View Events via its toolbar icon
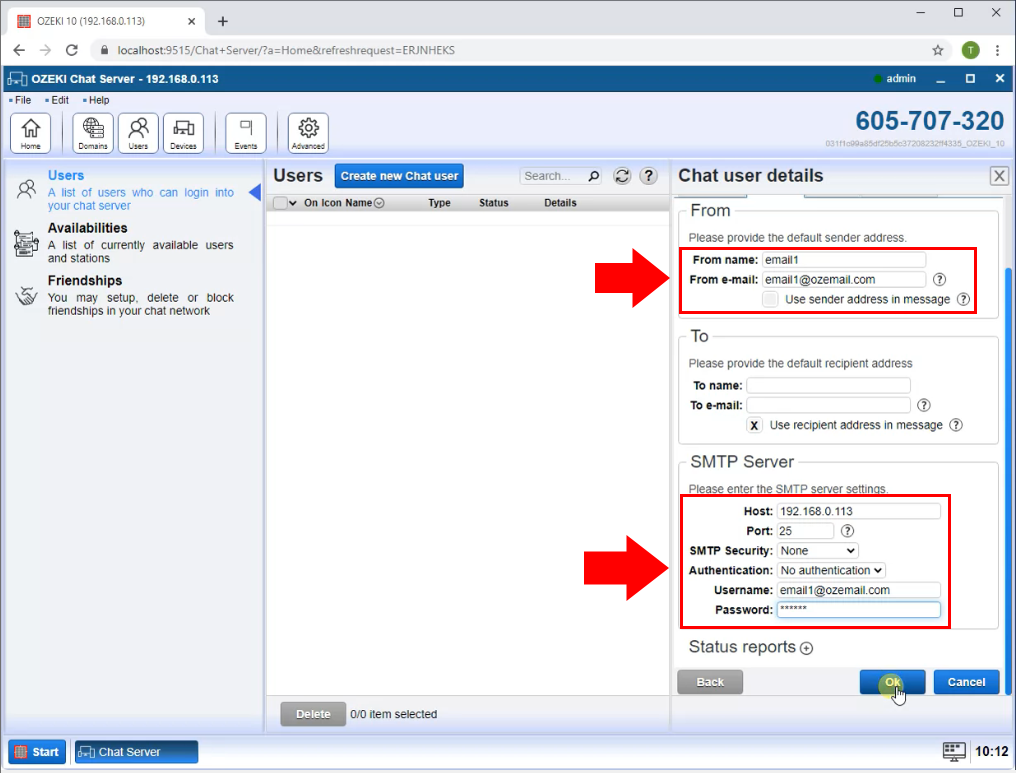Viewport: 1016px width, 773px height. [x=245, y=131]
